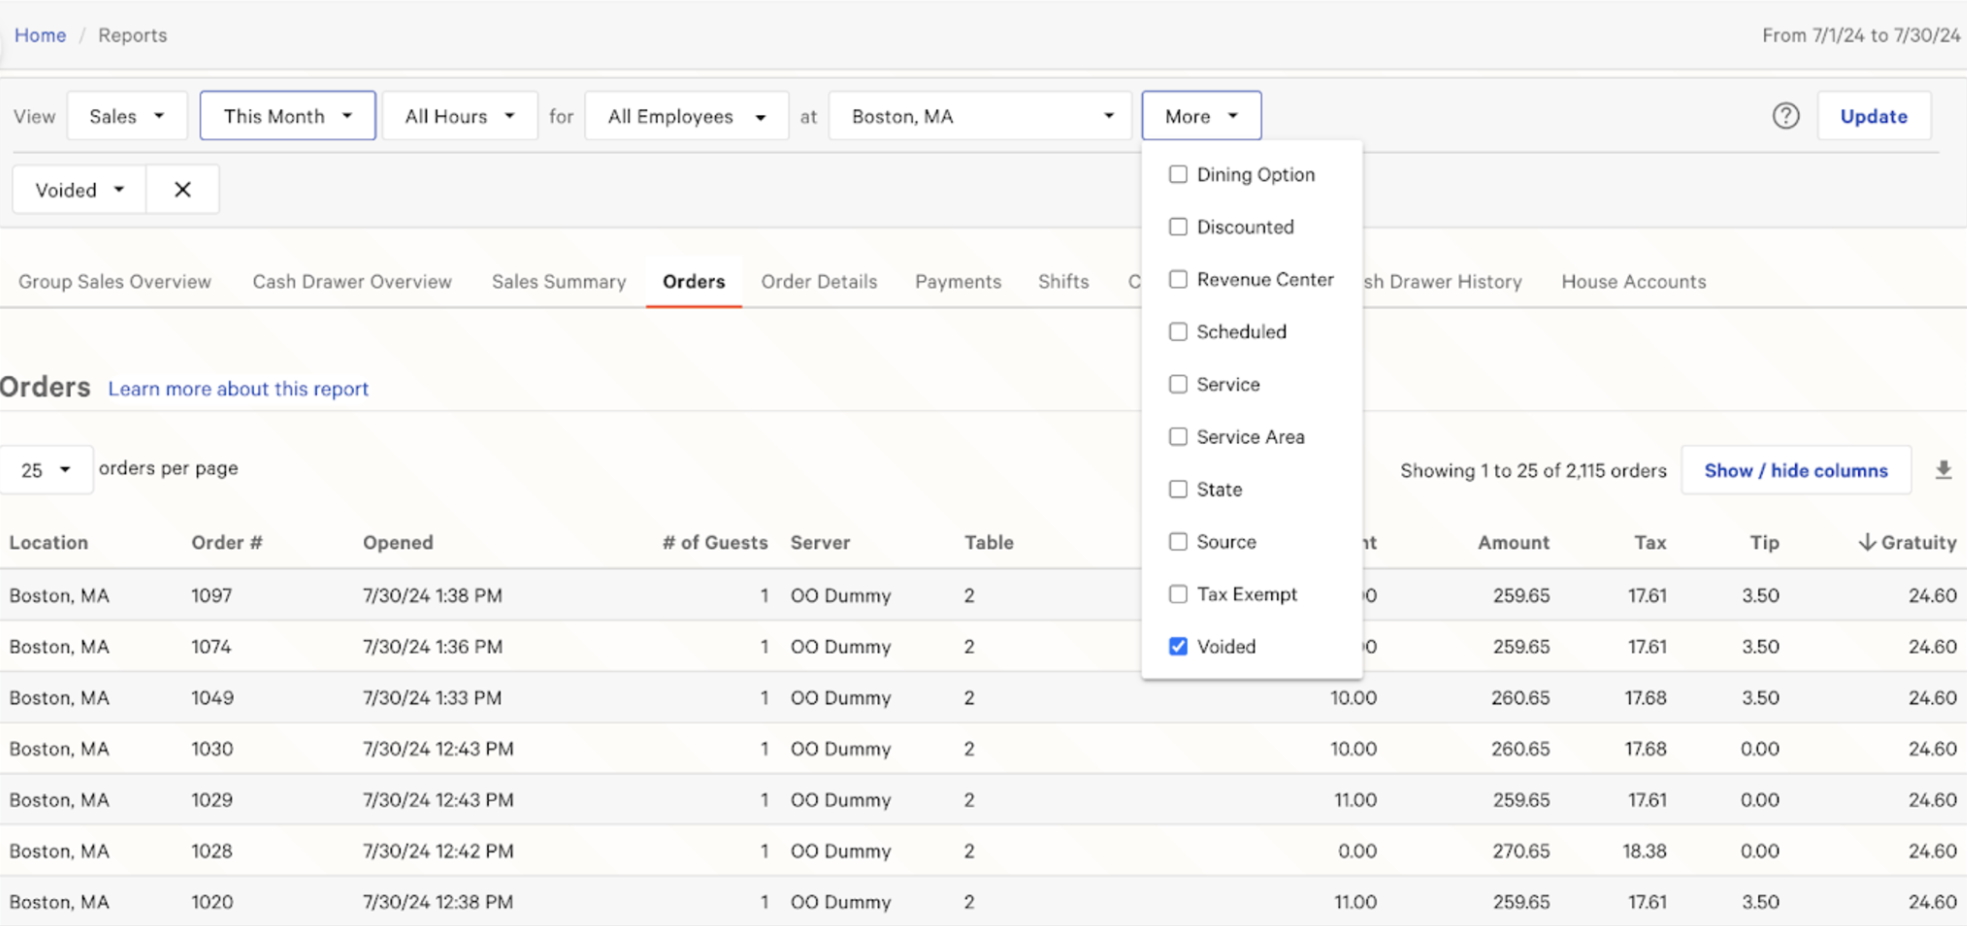The image size is (1967, 926).
Task: Open the Sales view dropdown
Action: click(126, 116)
